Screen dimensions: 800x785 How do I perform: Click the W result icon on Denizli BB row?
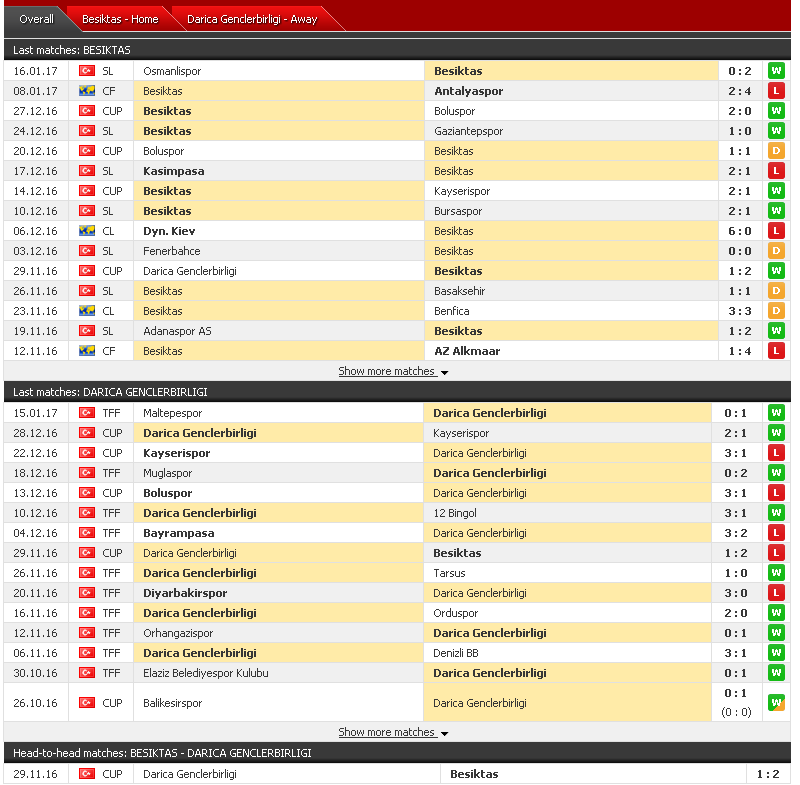click(776, 653)
